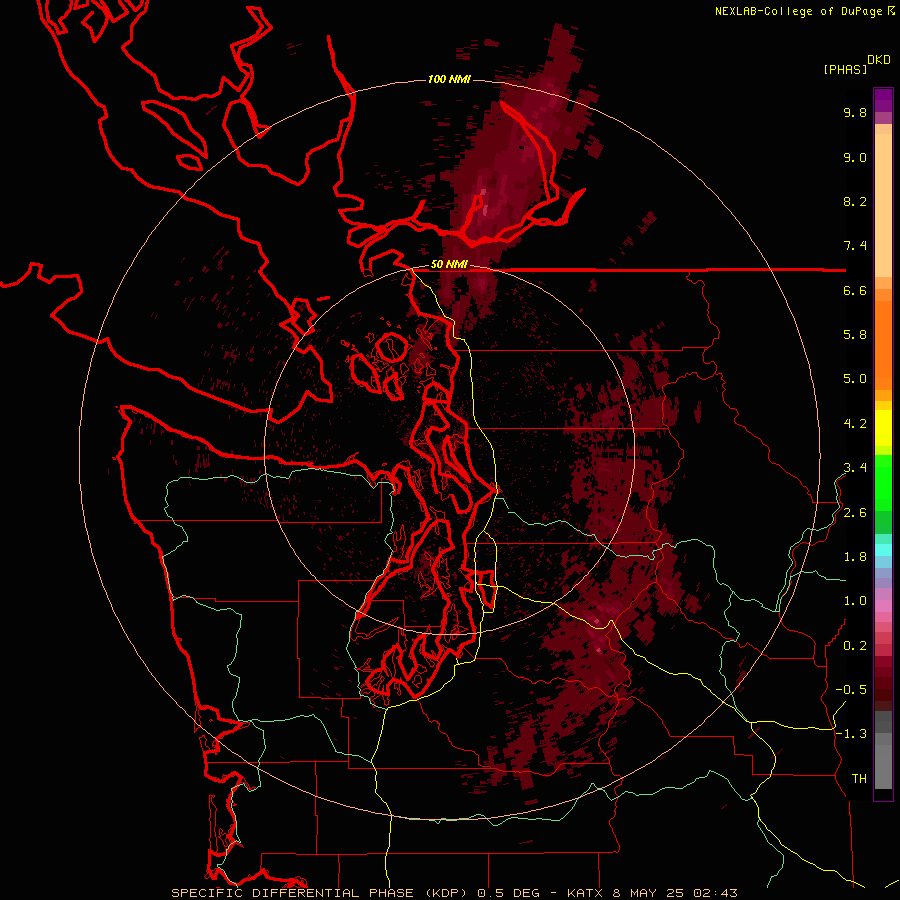The width and height of the screenshot is (900, 900).
Task: Click the 02:43 timestamp
Action: [715, 893]
